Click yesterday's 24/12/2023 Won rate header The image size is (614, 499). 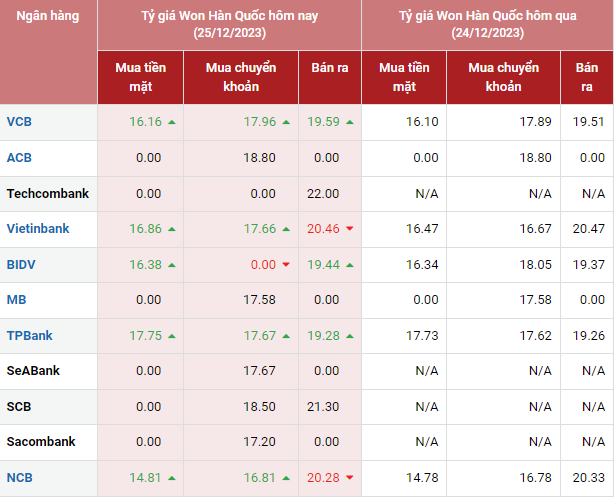tap(488, 25)
